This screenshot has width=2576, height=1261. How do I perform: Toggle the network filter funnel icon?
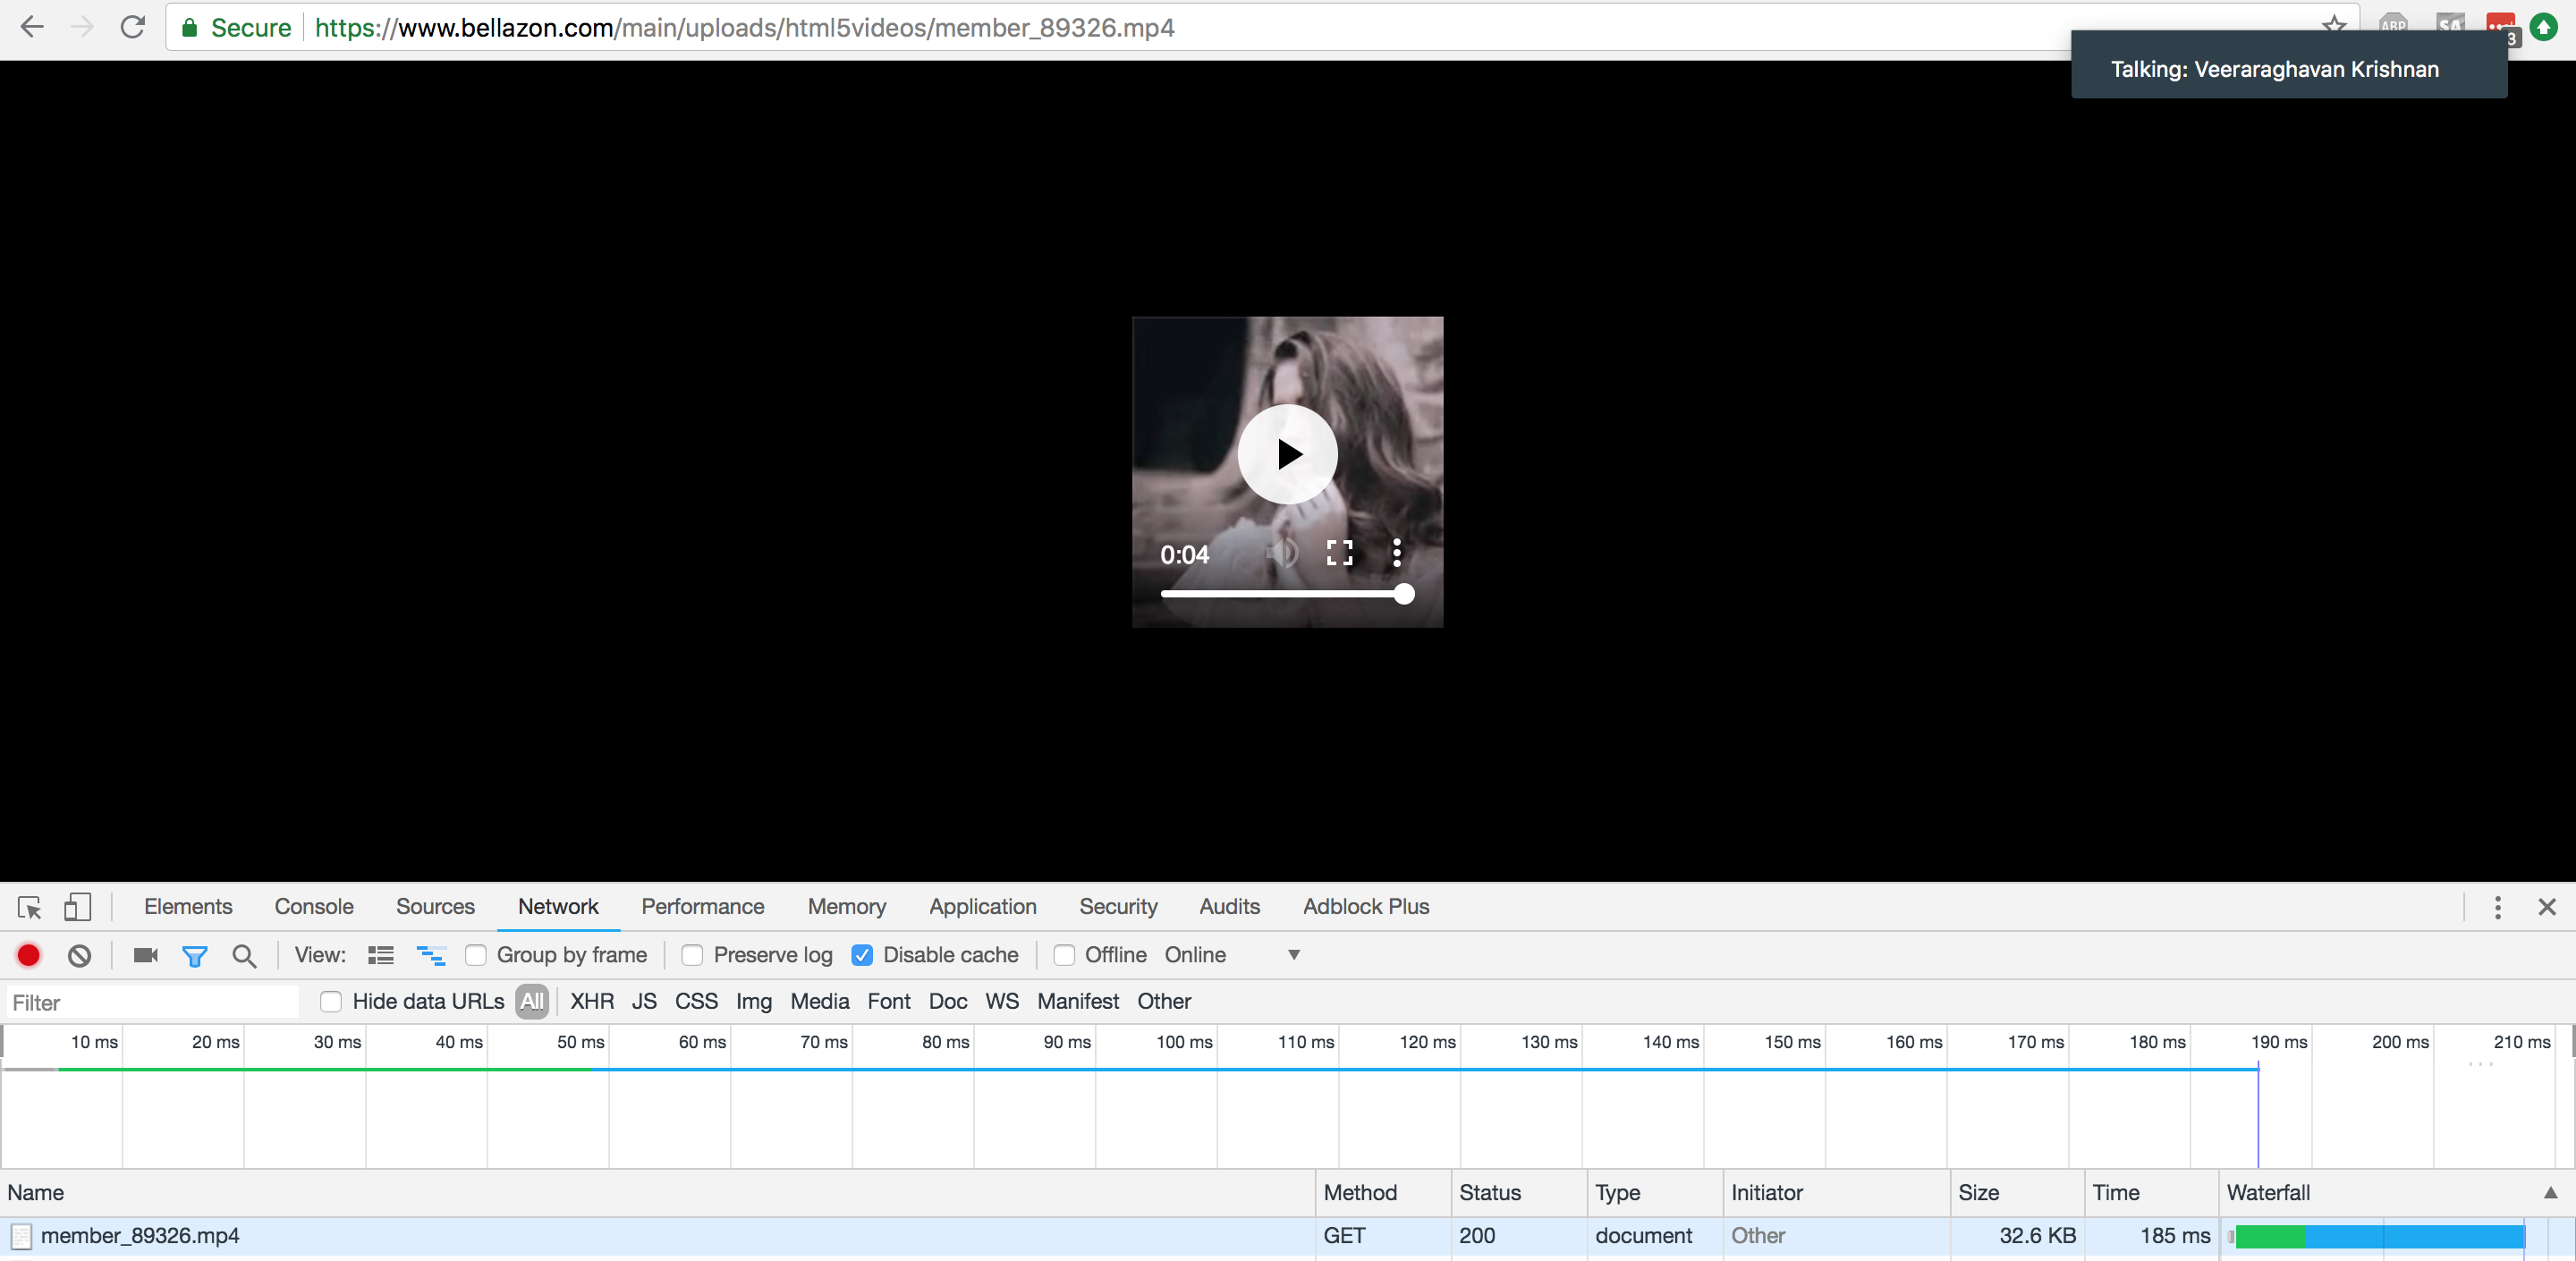[x=194, y=956]
